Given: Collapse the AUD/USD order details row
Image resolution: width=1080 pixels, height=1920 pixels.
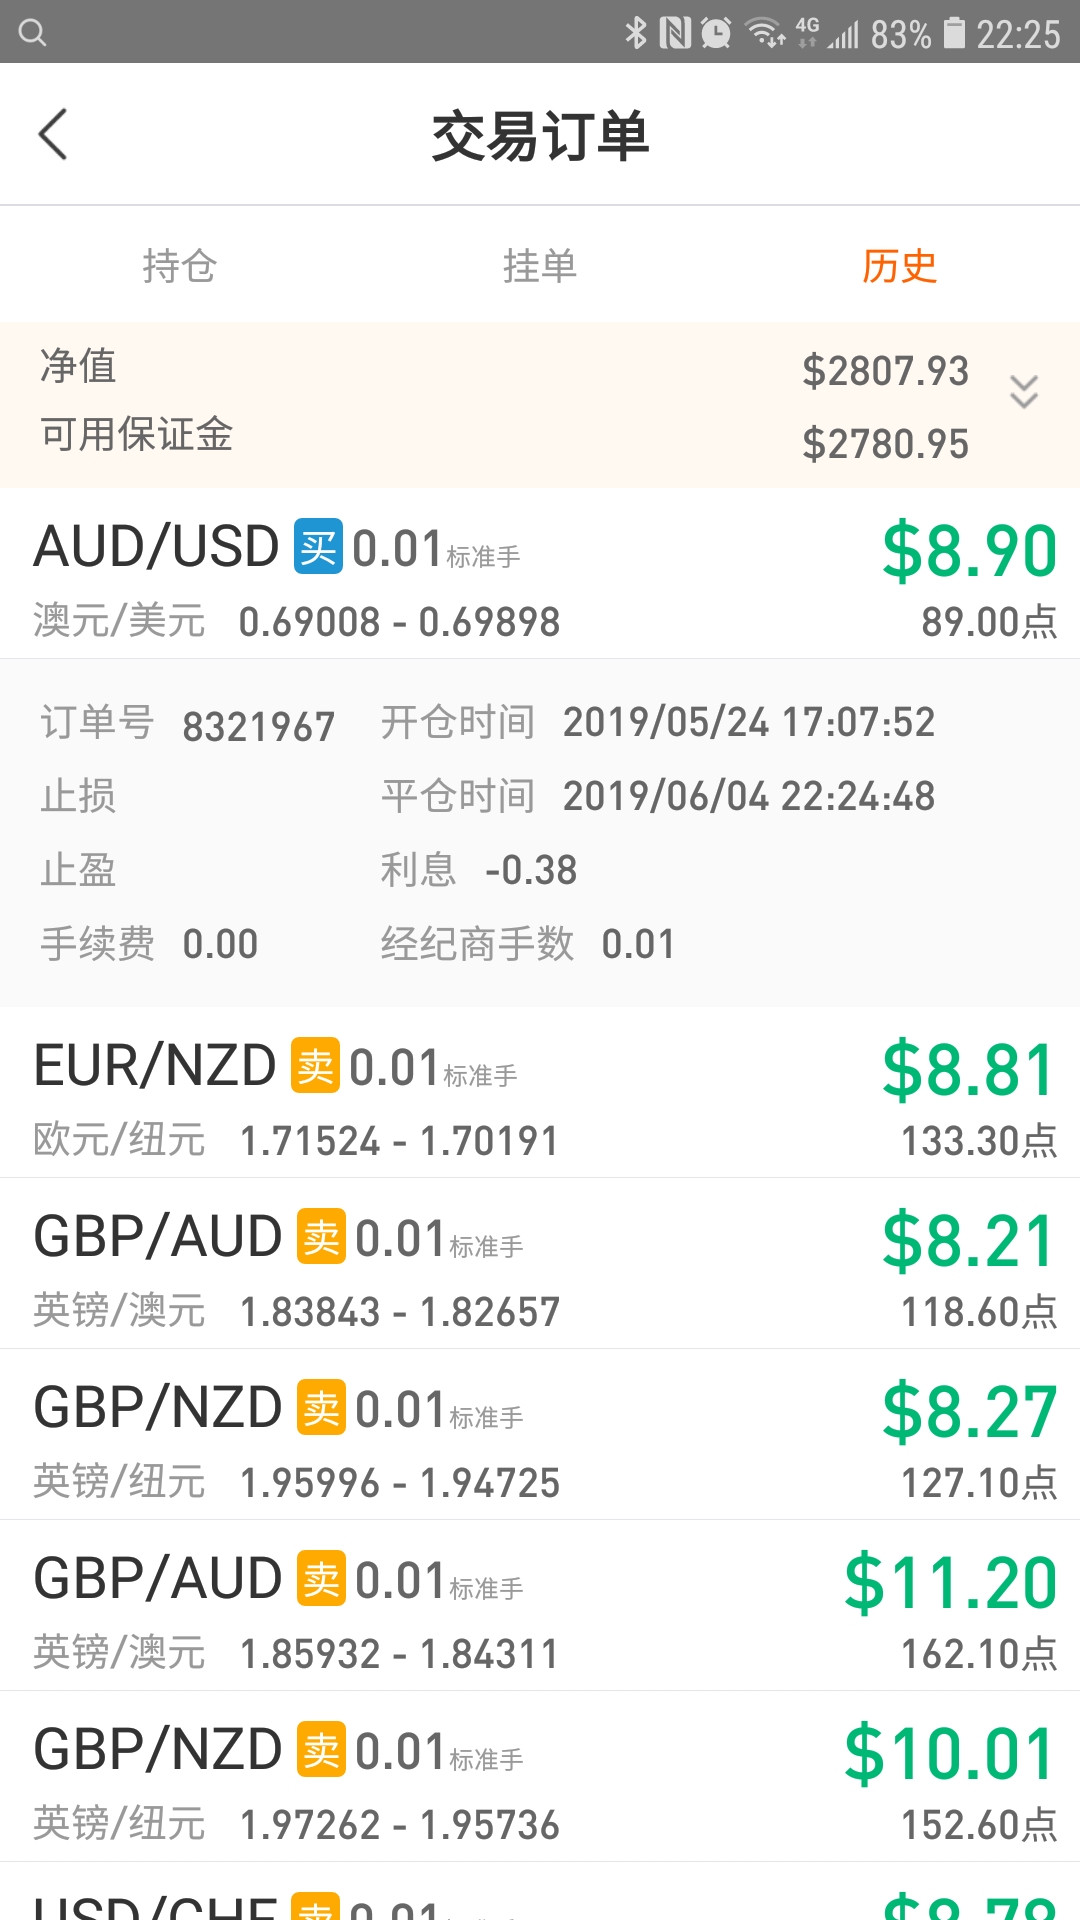Looking at the screenshot, I should [x=540, y=574].
